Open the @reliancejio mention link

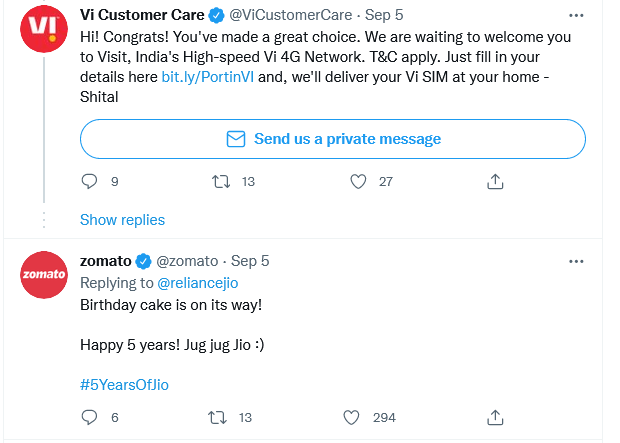(x=198, y=283)
